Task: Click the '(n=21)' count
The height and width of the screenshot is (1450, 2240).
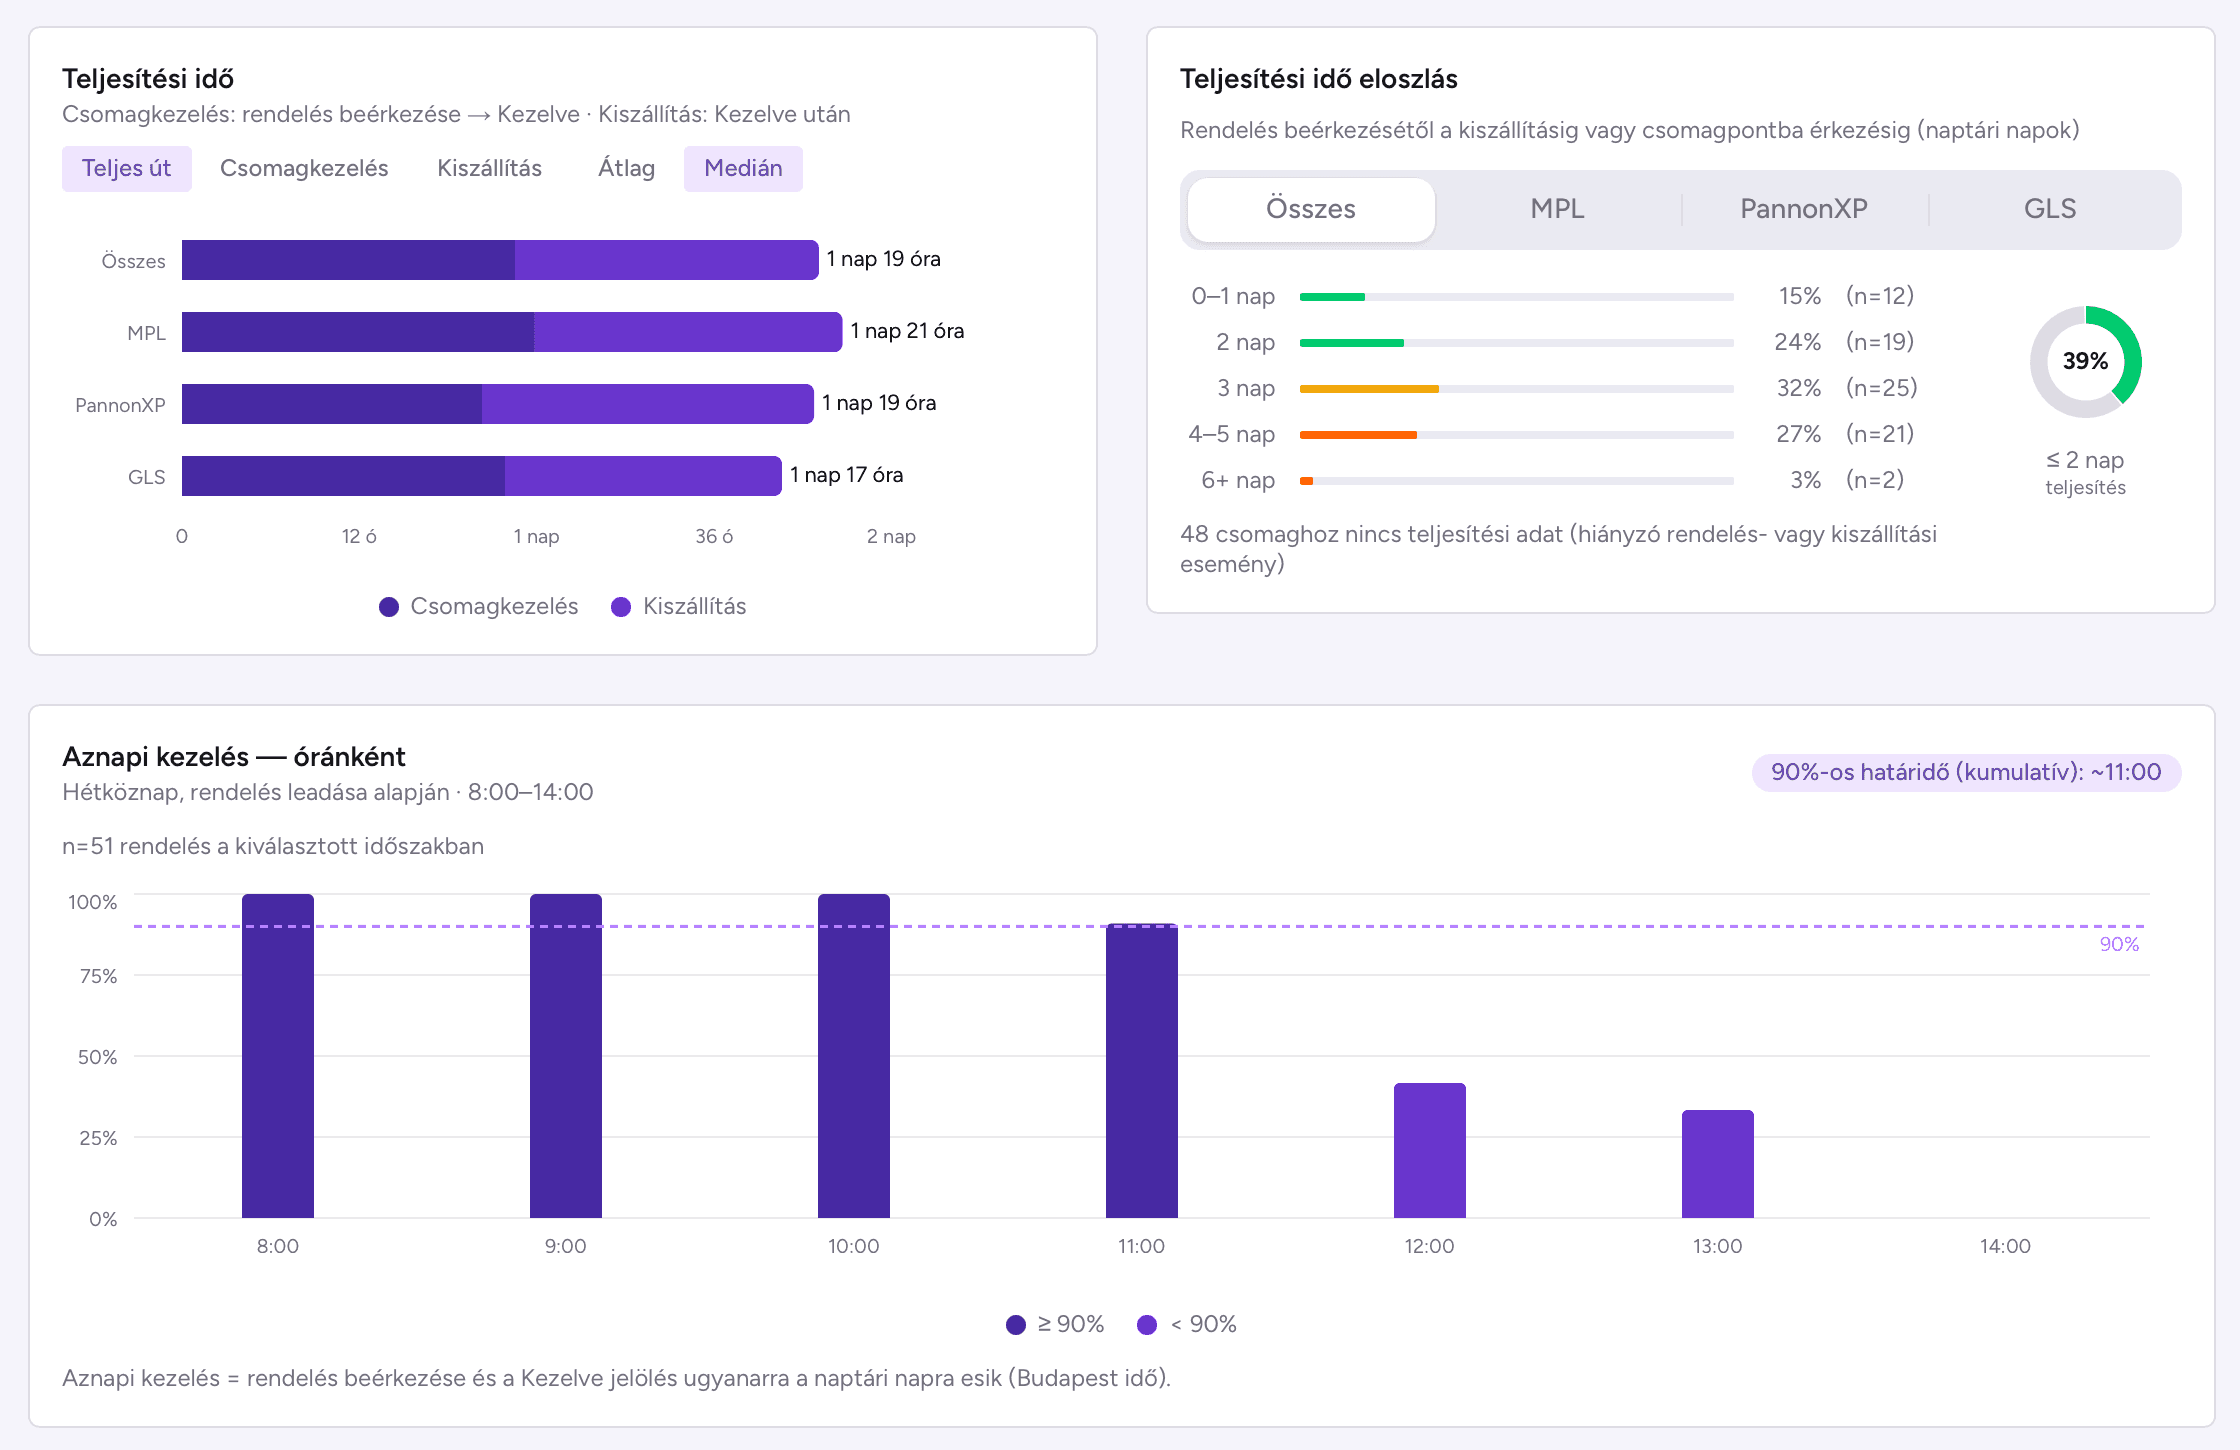Action: click(1880, 434)
